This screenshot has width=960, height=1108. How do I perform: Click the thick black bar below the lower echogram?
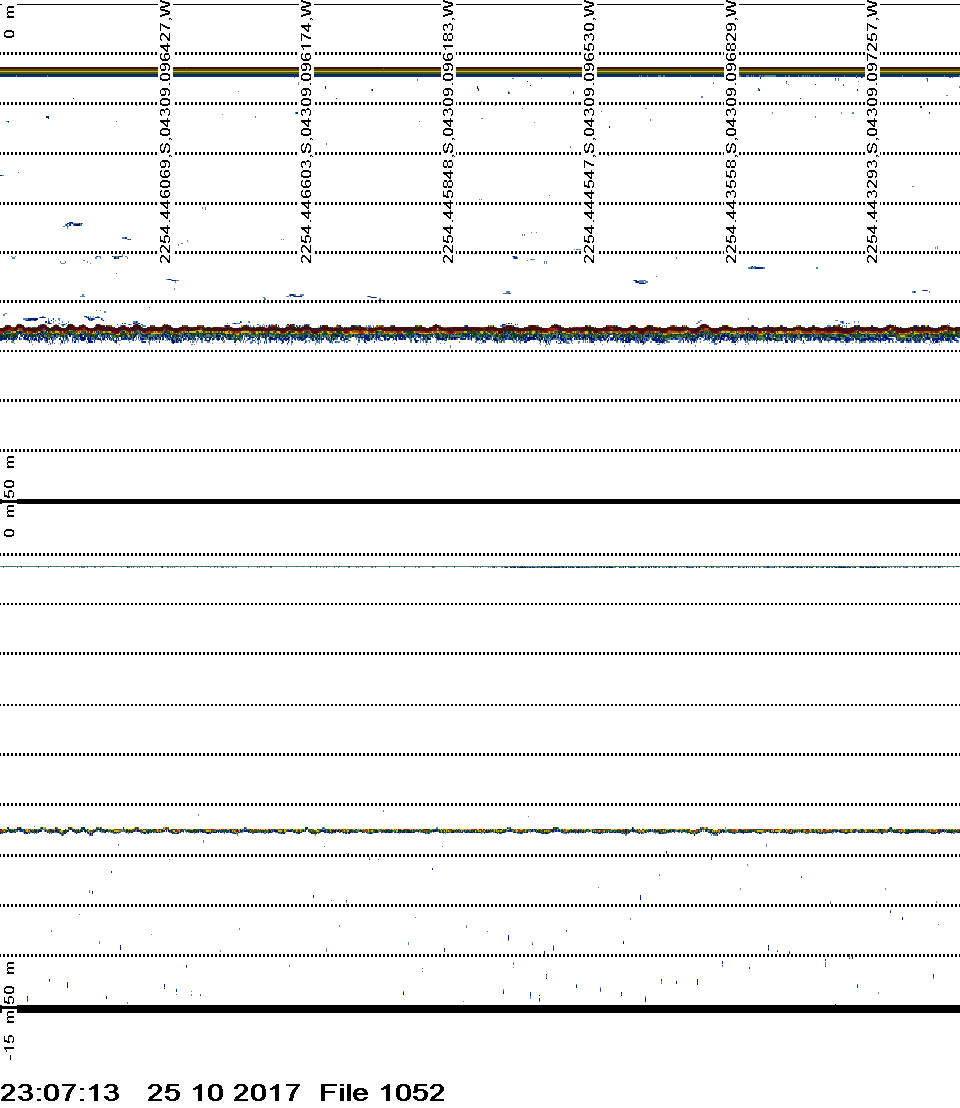click(480, 1008)
